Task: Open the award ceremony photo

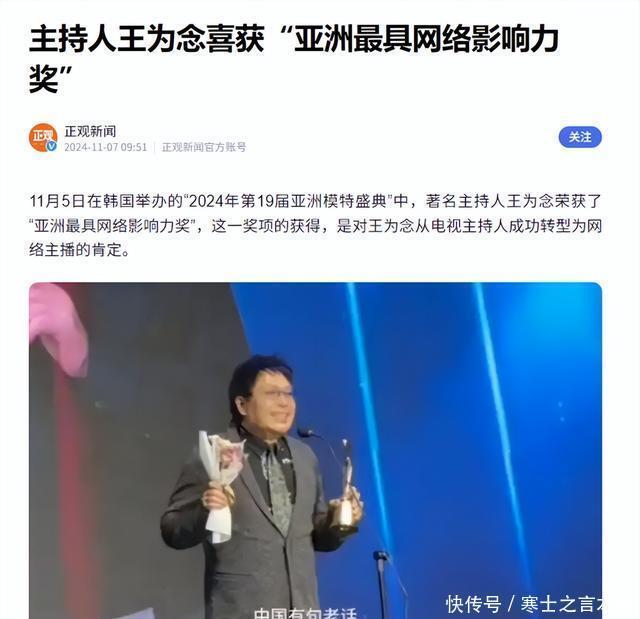Action: point(315,450)
